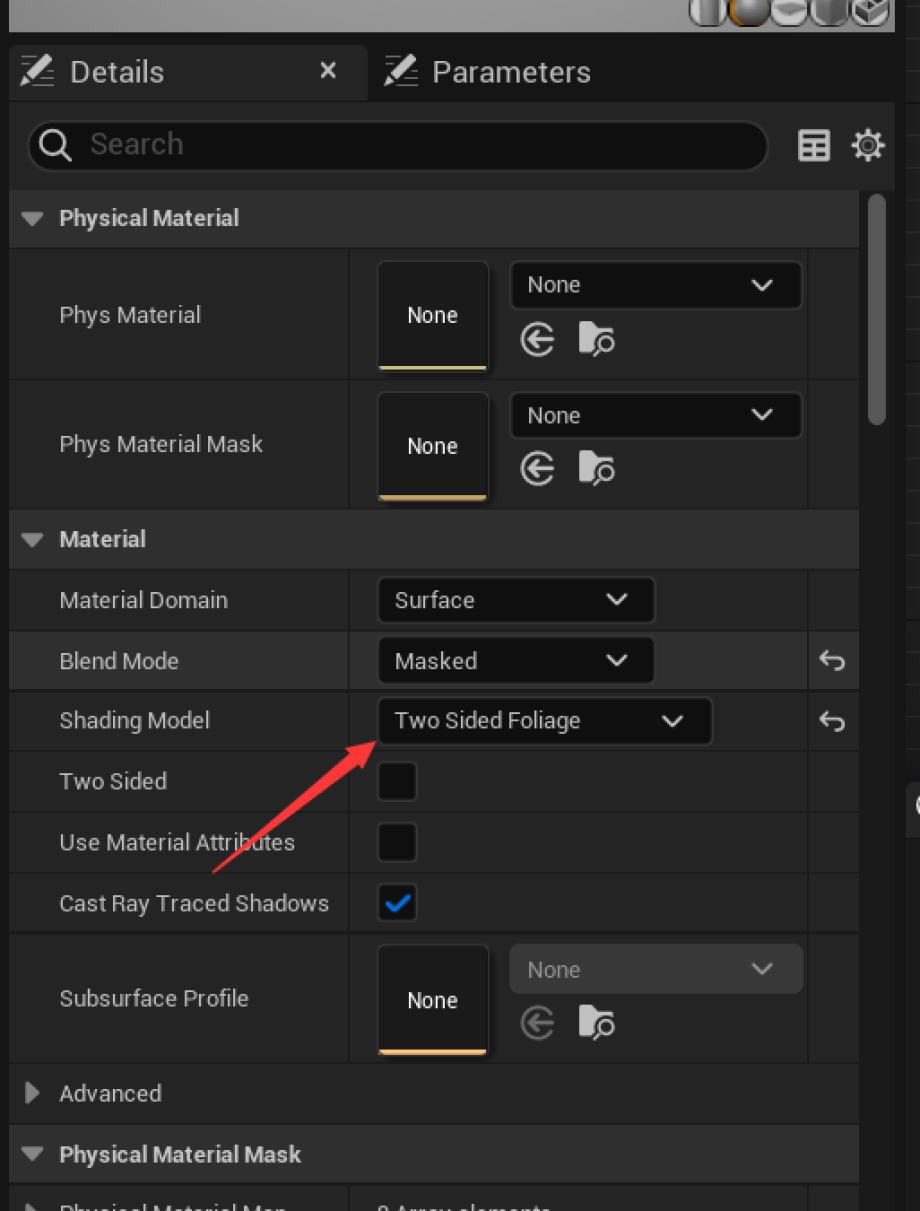Enable Use Material Attributes checkbox
The height and width of the screenshot is (1211, 920).
click(397, 843)
